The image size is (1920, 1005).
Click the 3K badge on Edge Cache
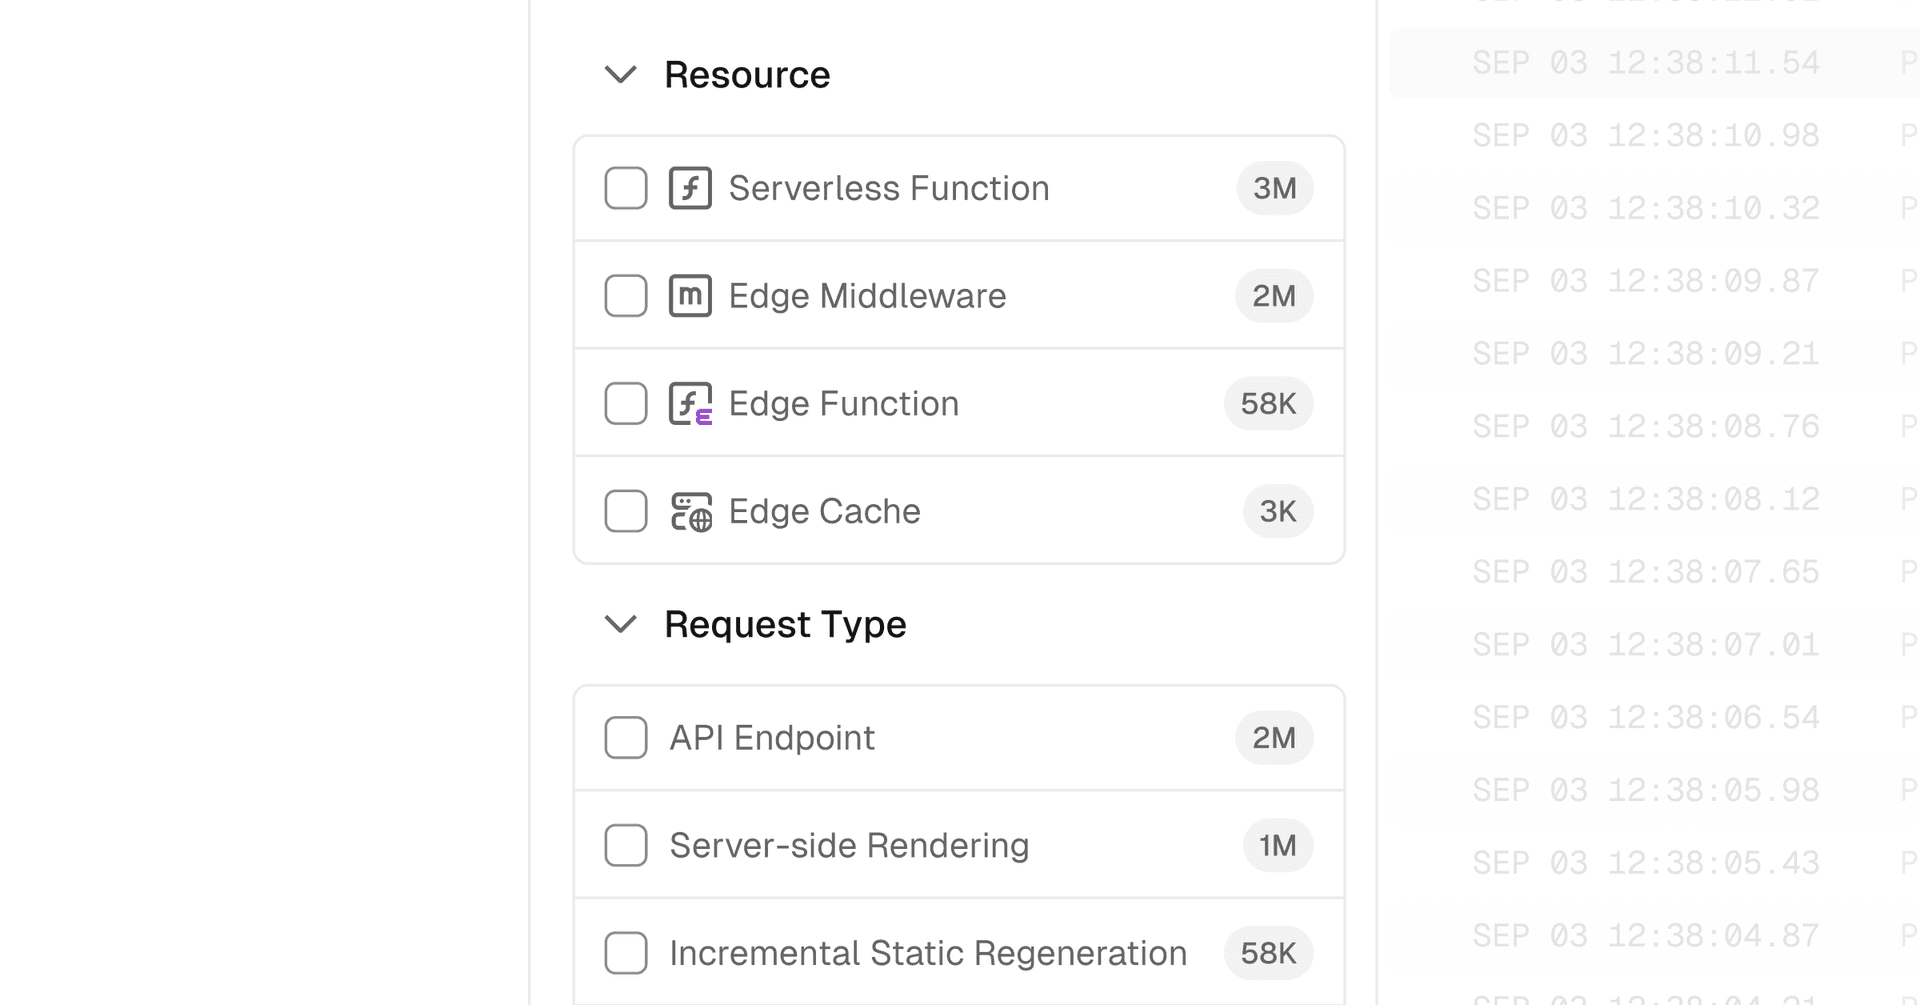1277,512
